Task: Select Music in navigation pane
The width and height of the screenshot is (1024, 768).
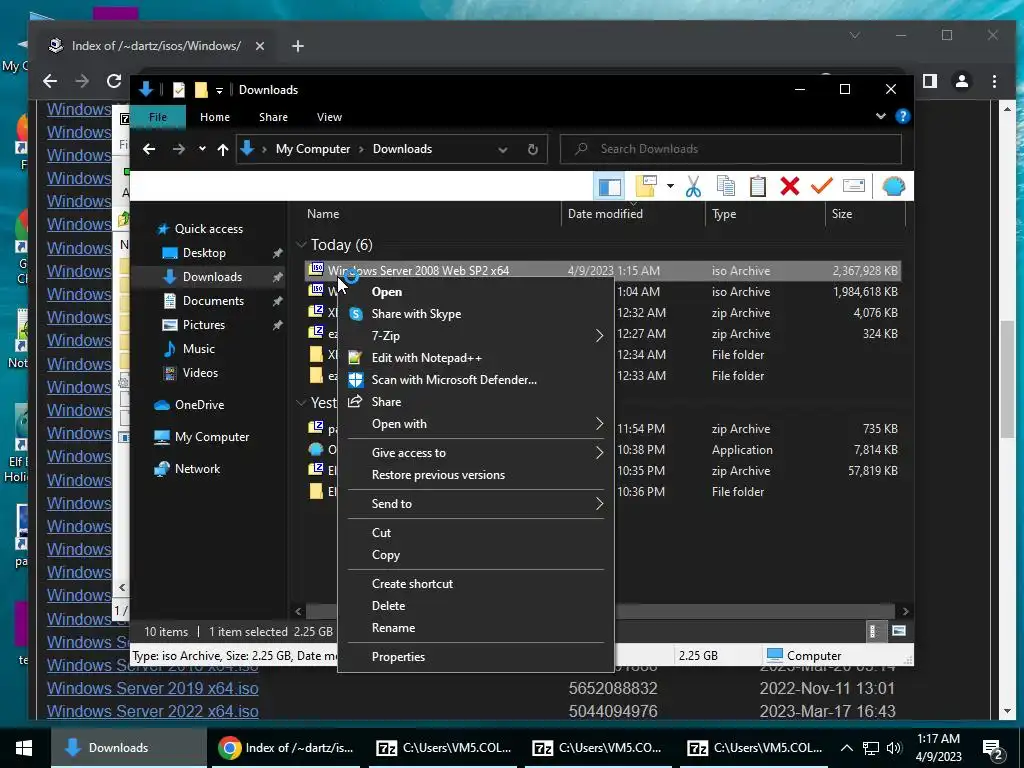Action: [199, 349]
